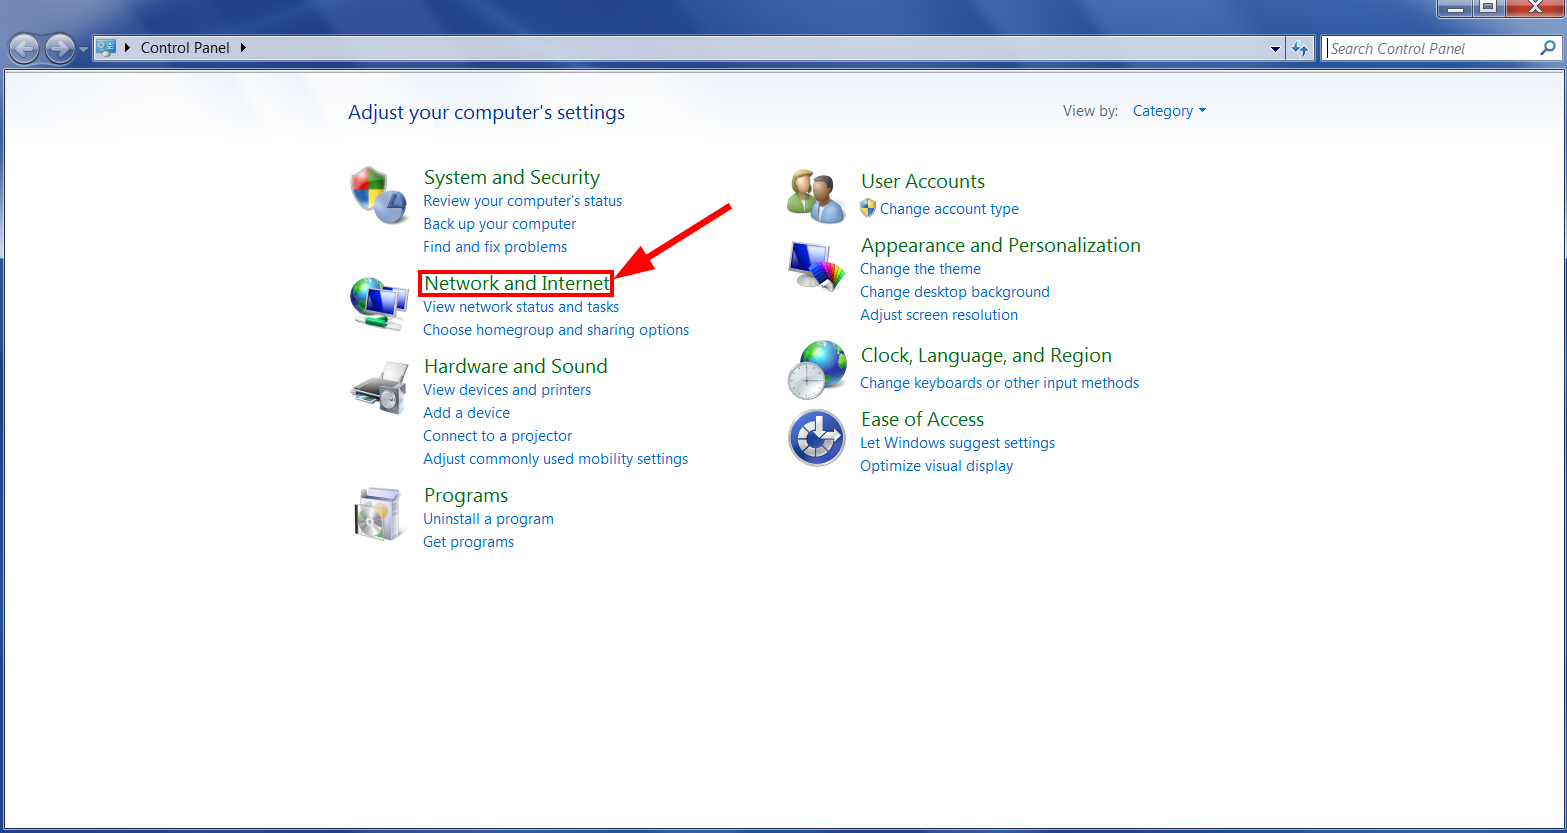
Task: Click Find and fix problems
Action: point(494,247)
